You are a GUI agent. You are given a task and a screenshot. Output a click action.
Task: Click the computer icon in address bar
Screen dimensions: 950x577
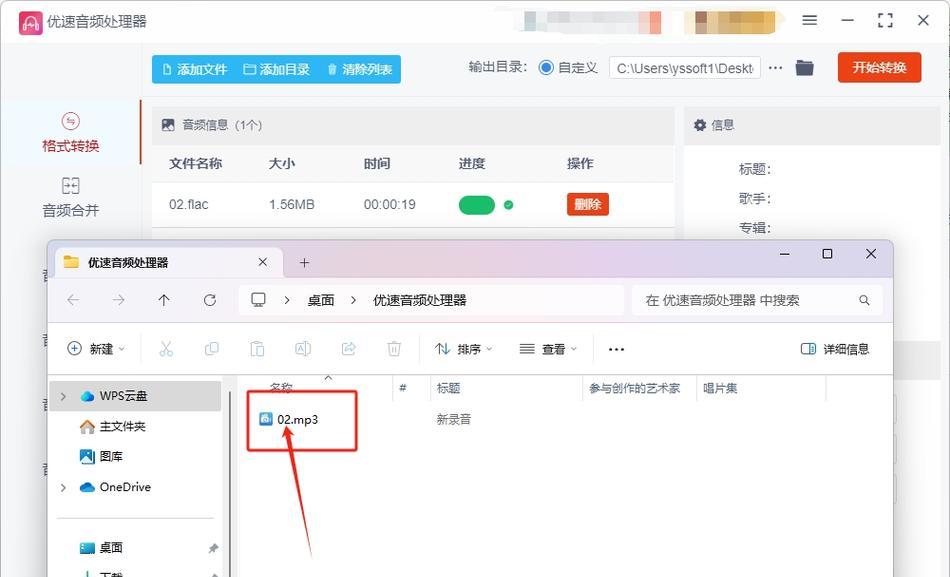click(259, 300)
